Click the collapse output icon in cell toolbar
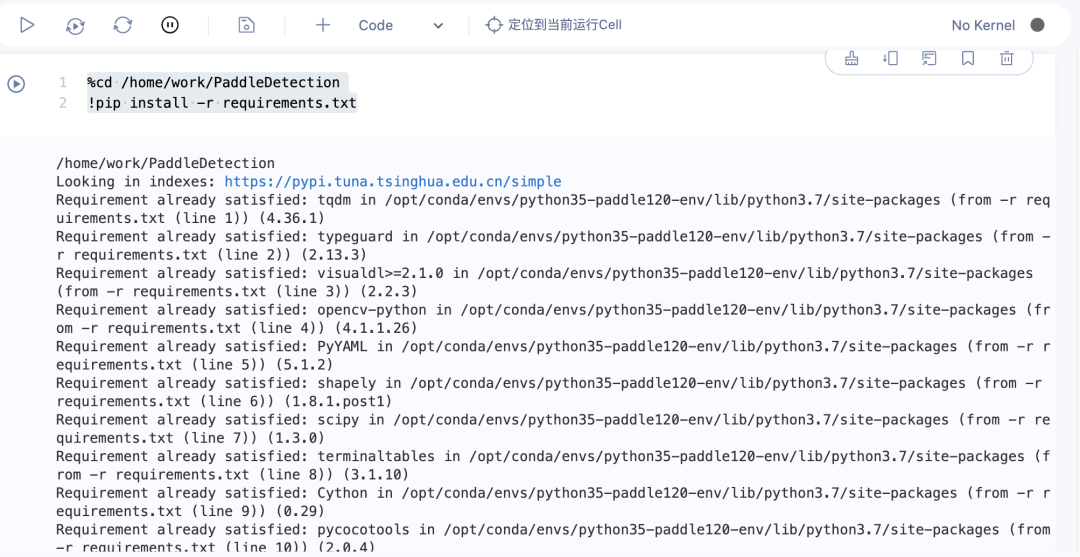 pyautogui.click(x=929, y=59)
